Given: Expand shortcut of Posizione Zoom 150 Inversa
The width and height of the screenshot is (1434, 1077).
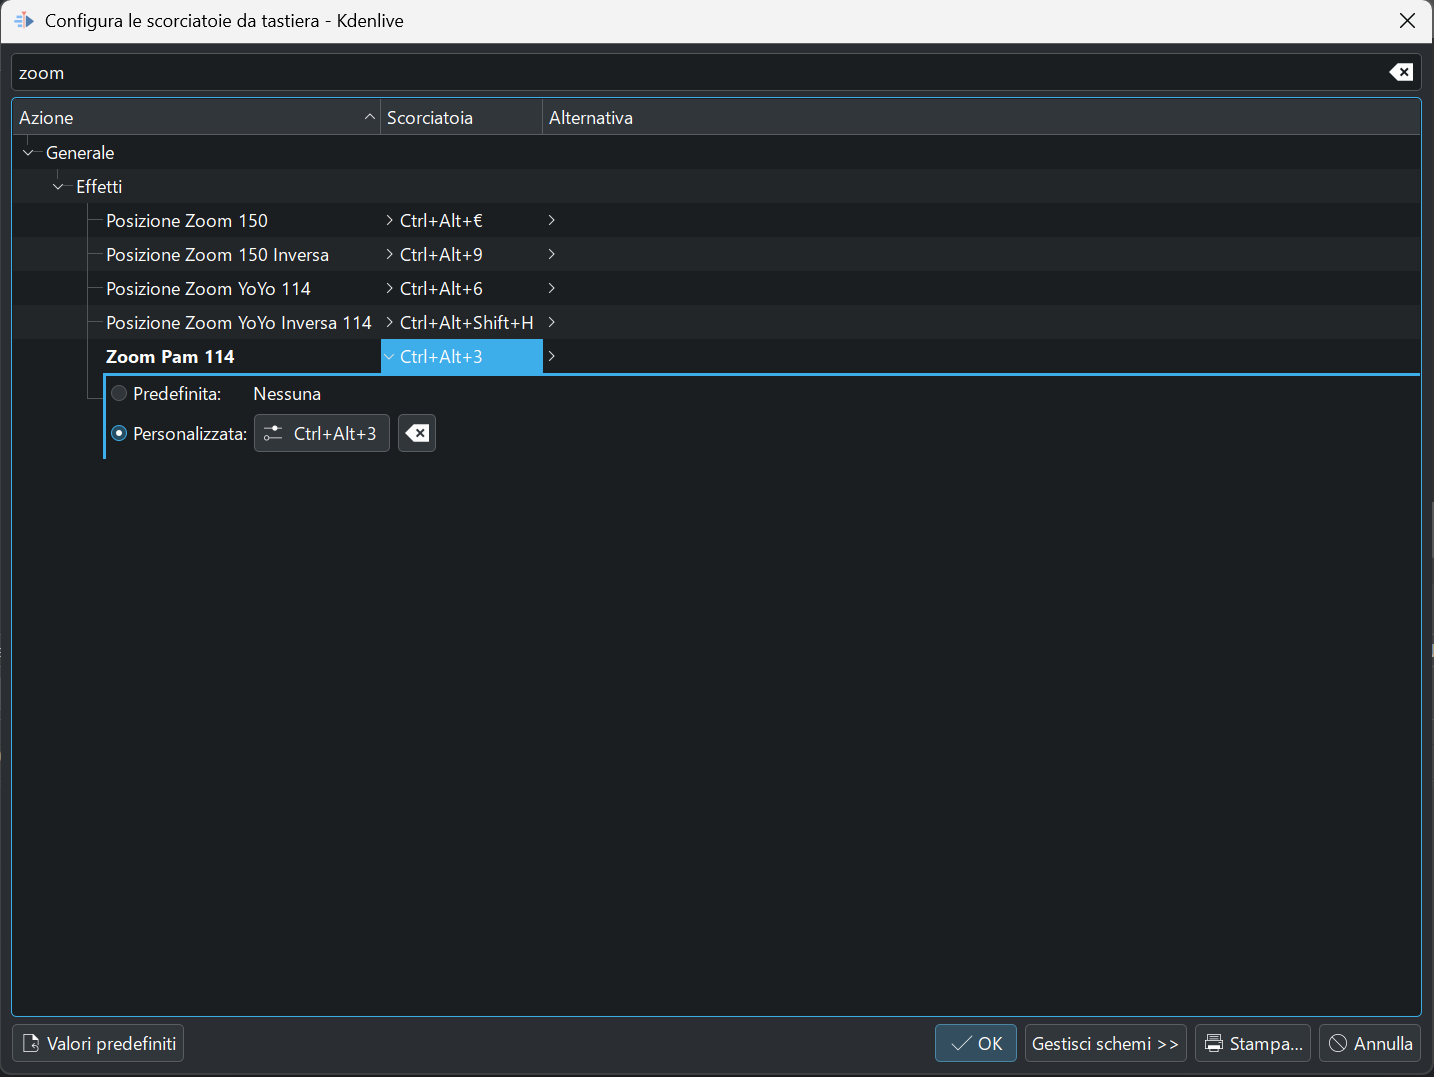Looking at the screenshot, I should click(389, 254).
